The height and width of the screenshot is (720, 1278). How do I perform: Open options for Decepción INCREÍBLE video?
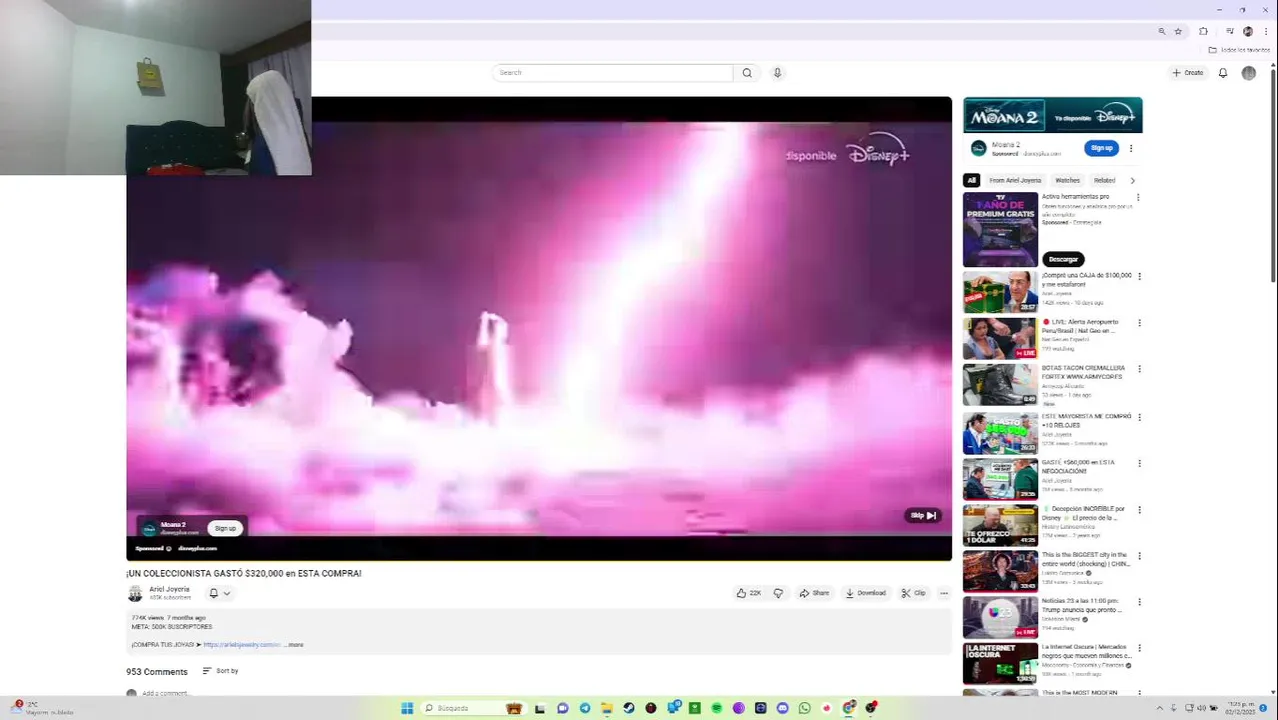1138,510
